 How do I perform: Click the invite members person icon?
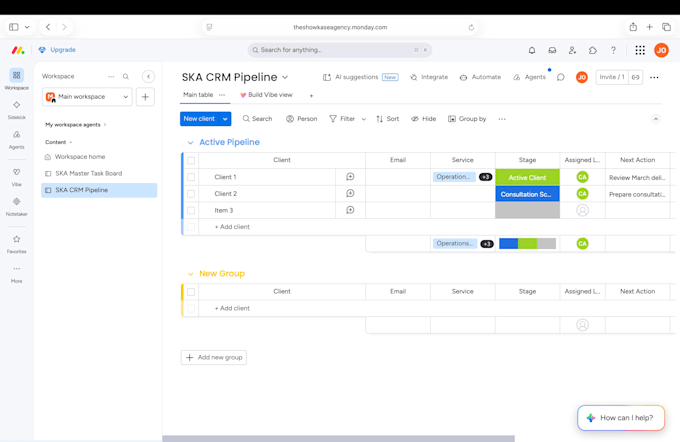[x=572, y=50]
